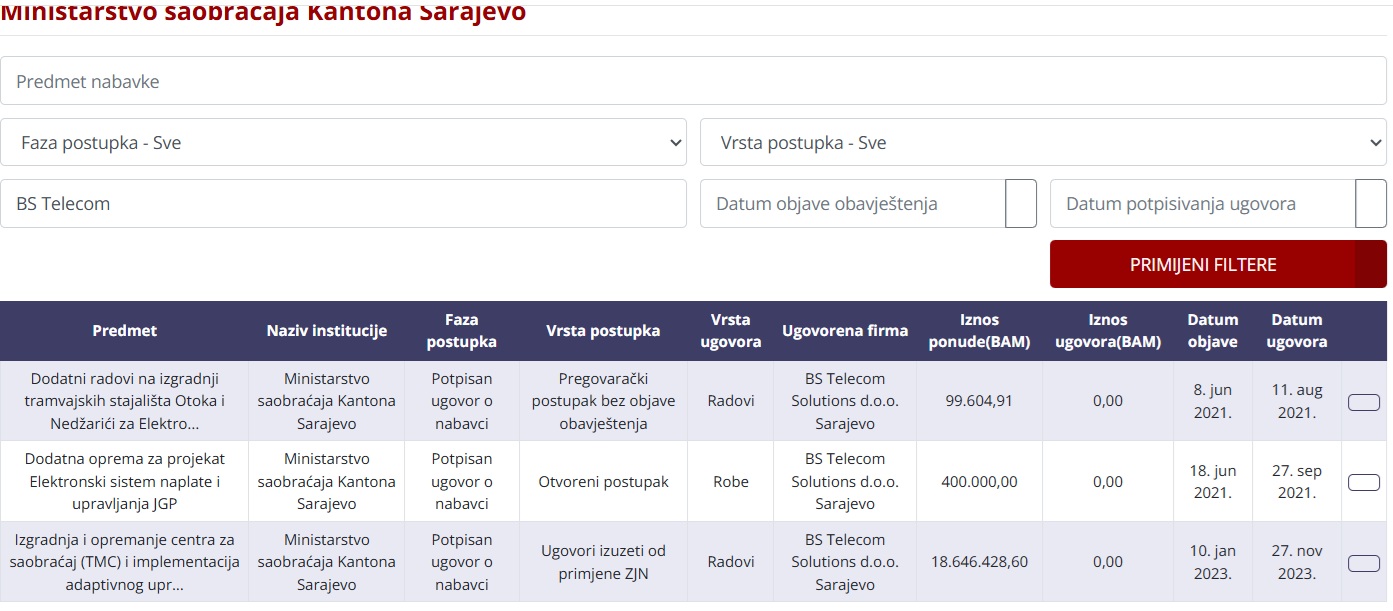Select the Datum ugovora column header
1393x611 pixels.
(1297, 331)
